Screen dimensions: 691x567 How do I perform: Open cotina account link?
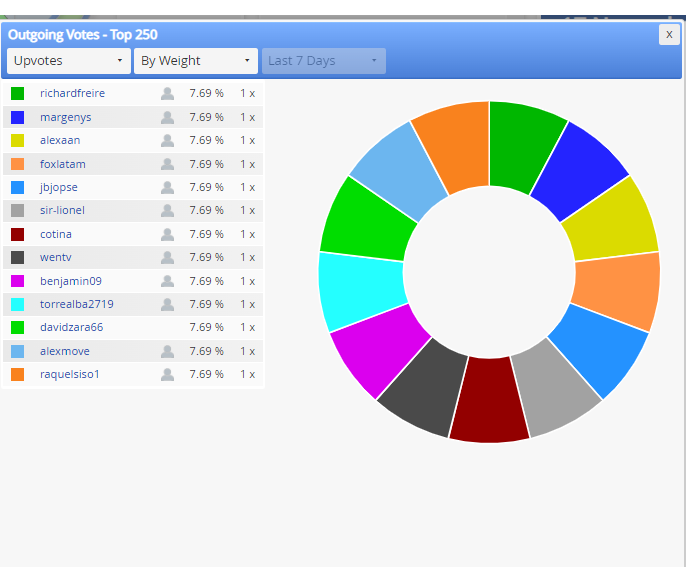tap(56, 234)
